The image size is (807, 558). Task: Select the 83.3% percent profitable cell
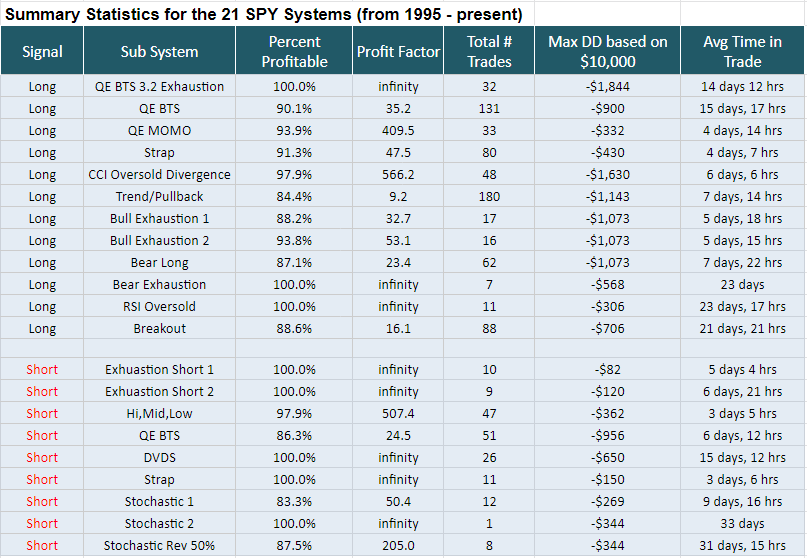(294, 501)
